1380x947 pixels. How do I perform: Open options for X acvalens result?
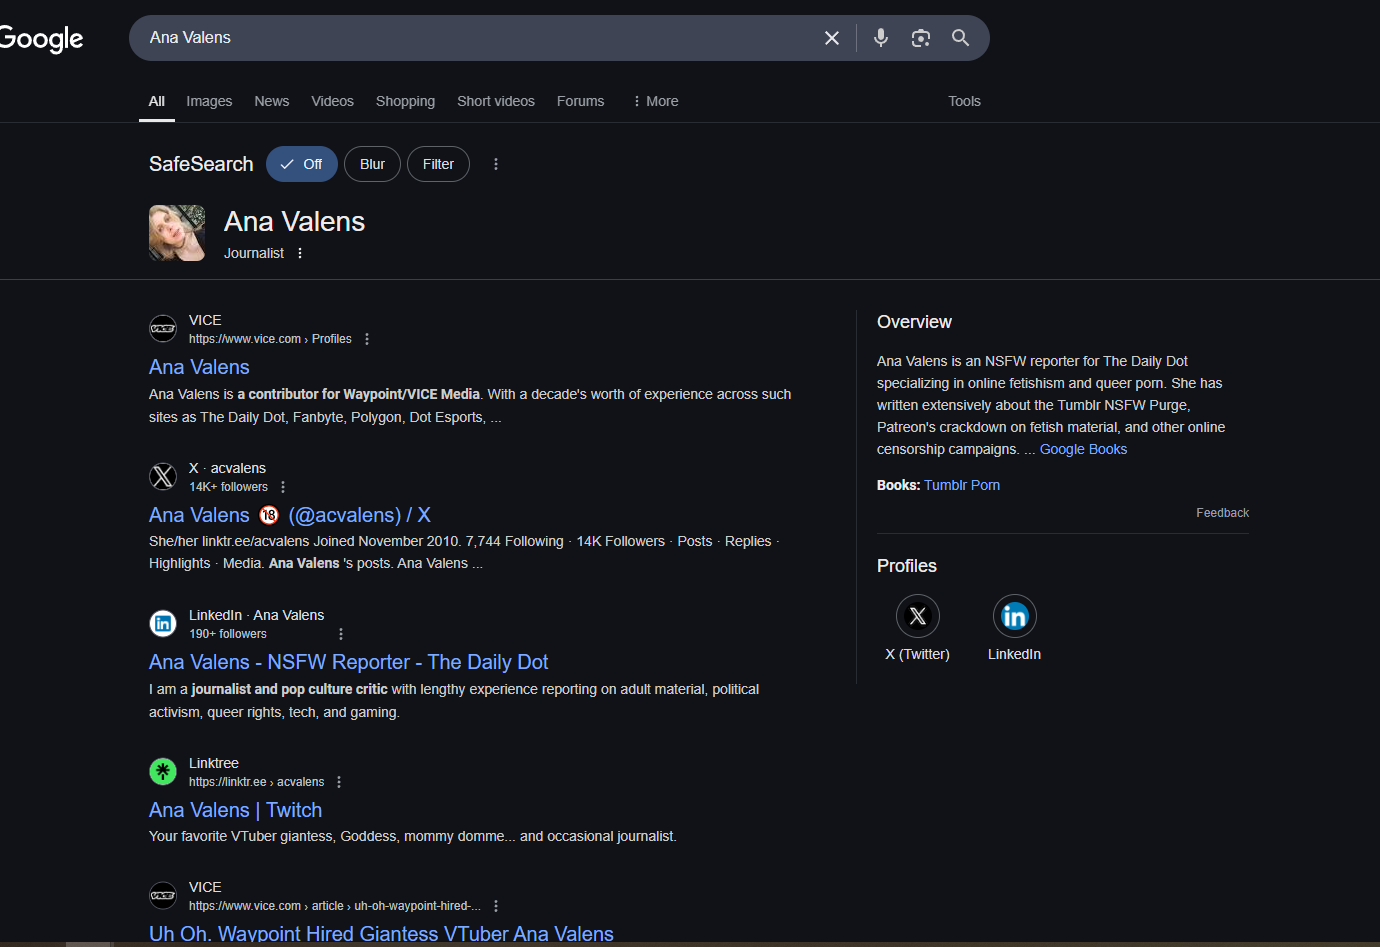(x=283, y=487)
